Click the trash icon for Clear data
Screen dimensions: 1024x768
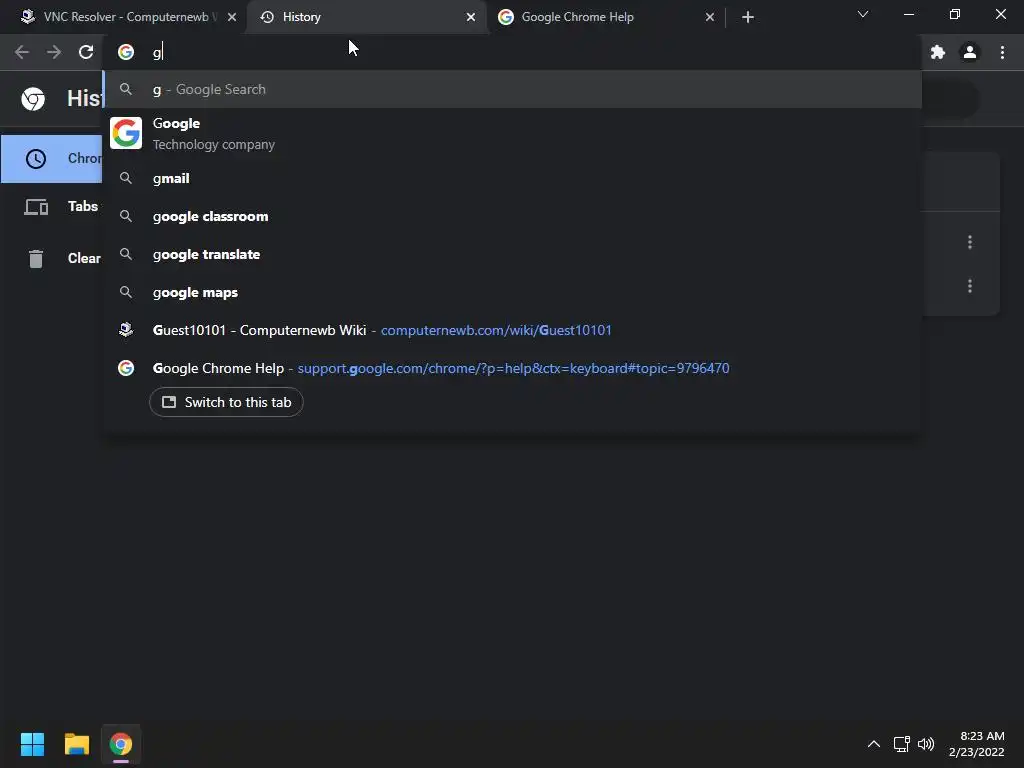point(36,259)
